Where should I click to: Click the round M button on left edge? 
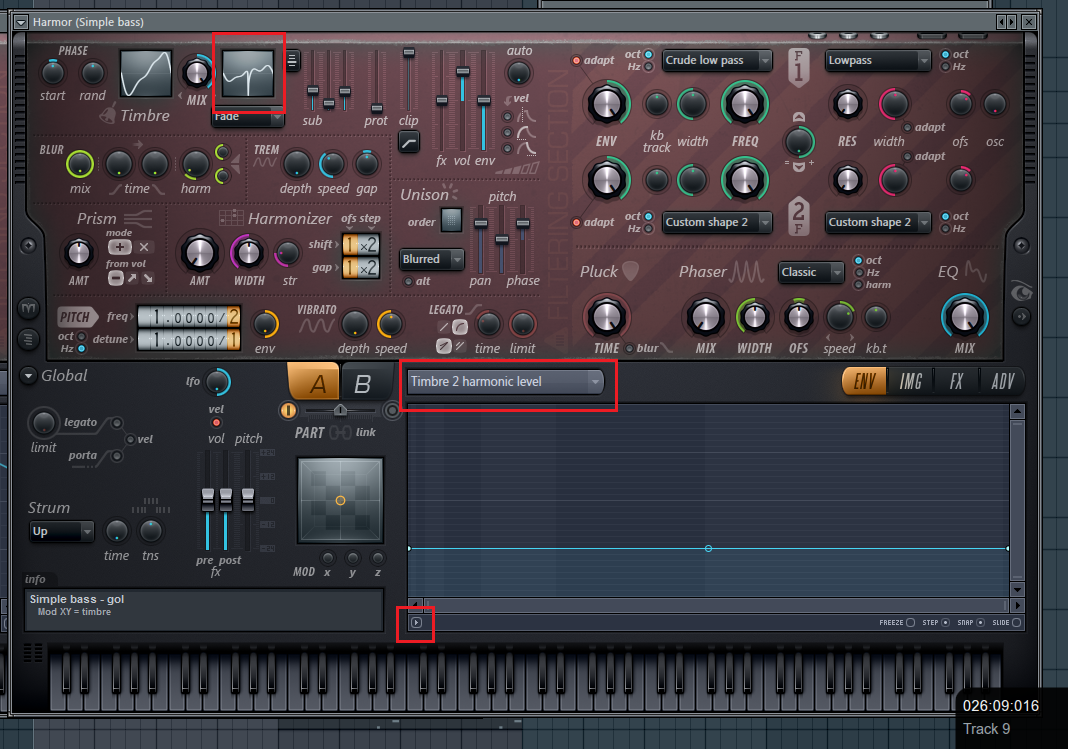(x=28, y=308)
